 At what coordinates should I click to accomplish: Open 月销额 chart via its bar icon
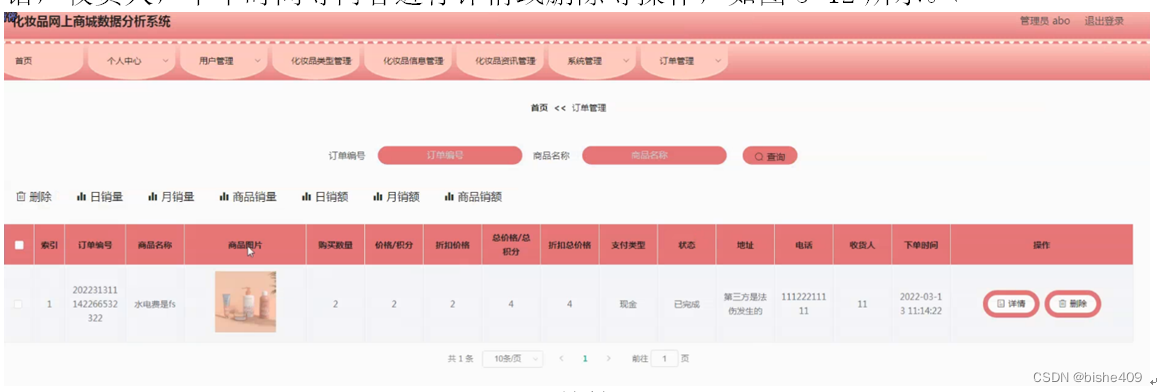tap(379, 197)
